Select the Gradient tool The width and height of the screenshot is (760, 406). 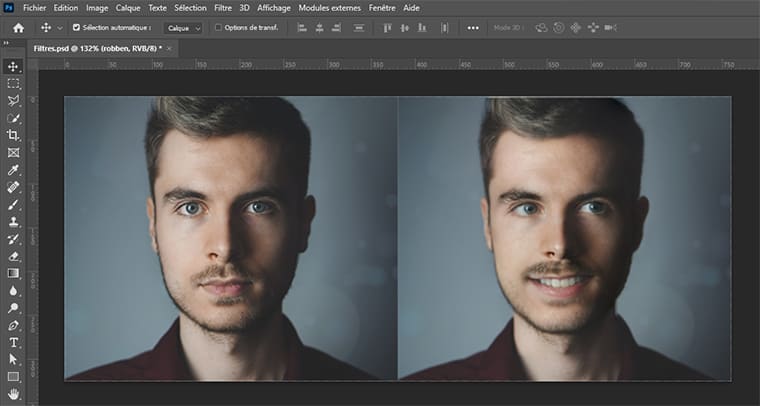[13, 273]
